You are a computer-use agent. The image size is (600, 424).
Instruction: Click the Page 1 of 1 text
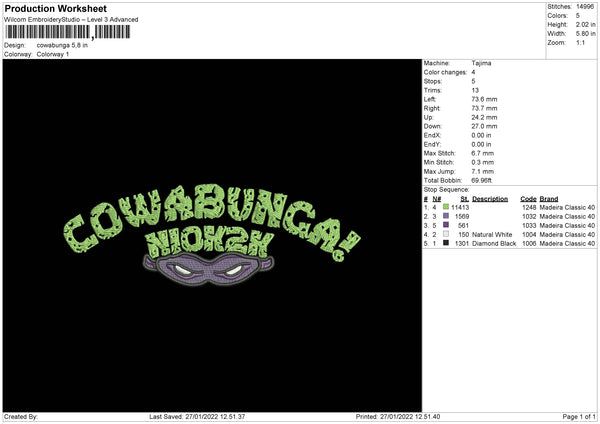click(x=579, y=416)
